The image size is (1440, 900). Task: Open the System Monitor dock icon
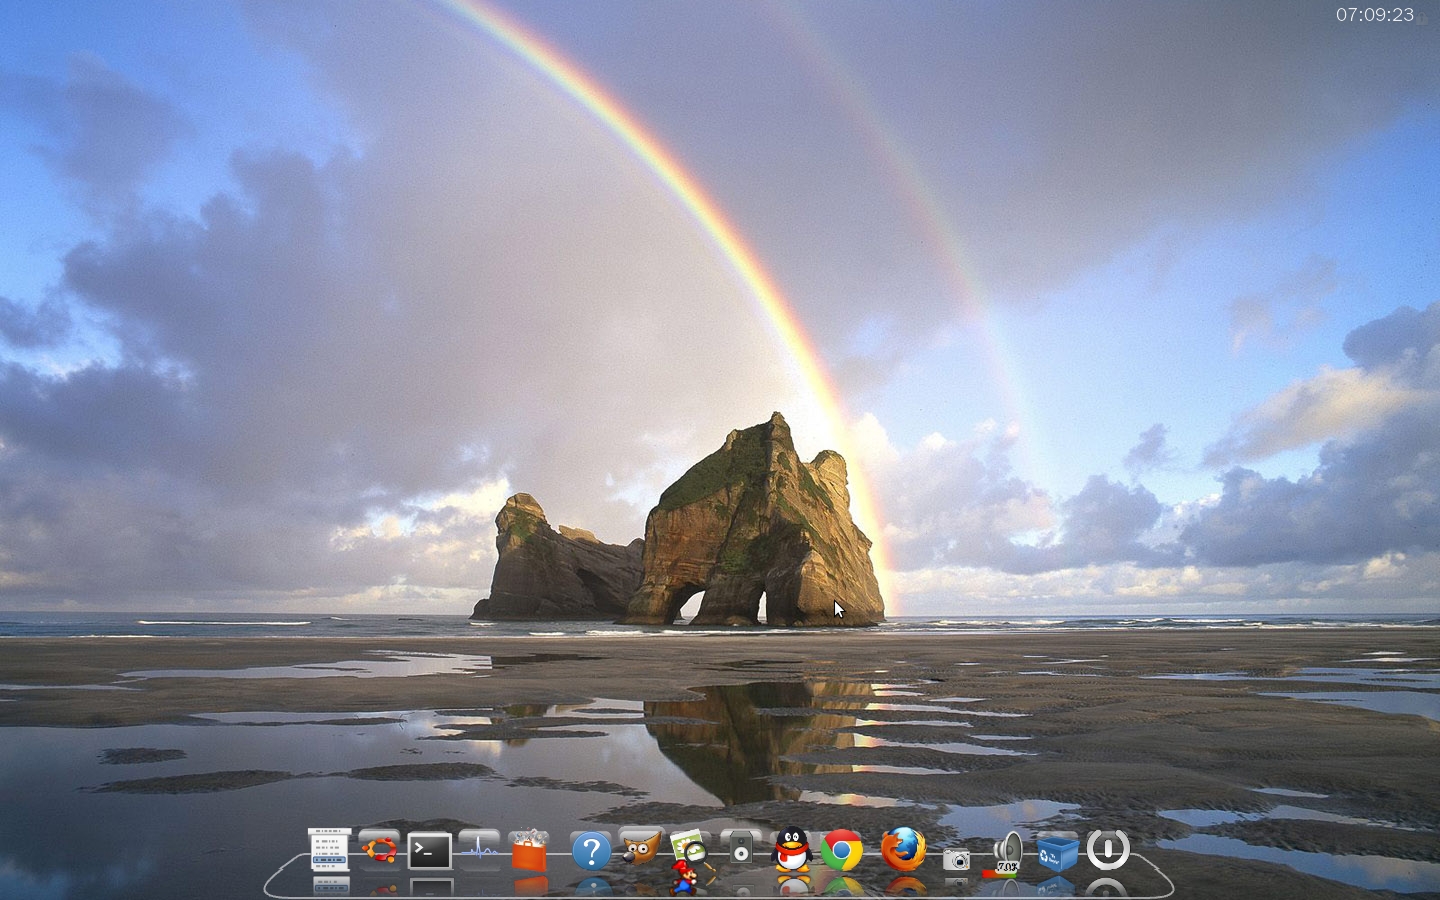pos(480,849)
